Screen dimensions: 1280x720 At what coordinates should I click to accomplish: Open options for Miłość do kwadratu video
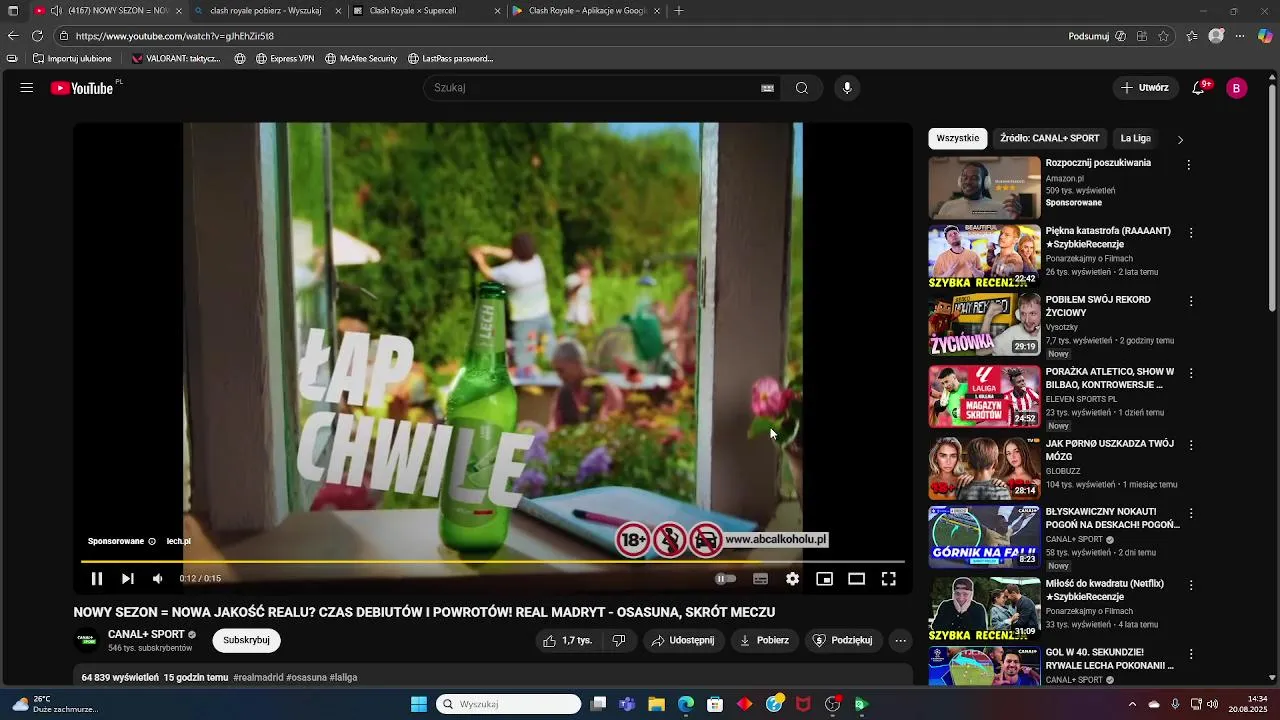pyautogui.click(x=1191, y=586)
